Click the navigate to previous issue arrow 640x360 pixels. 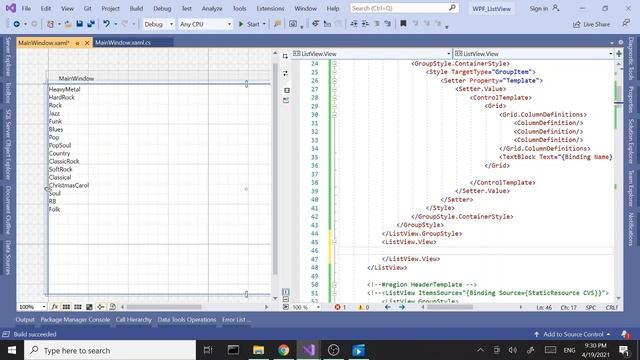tap(388, 307)
